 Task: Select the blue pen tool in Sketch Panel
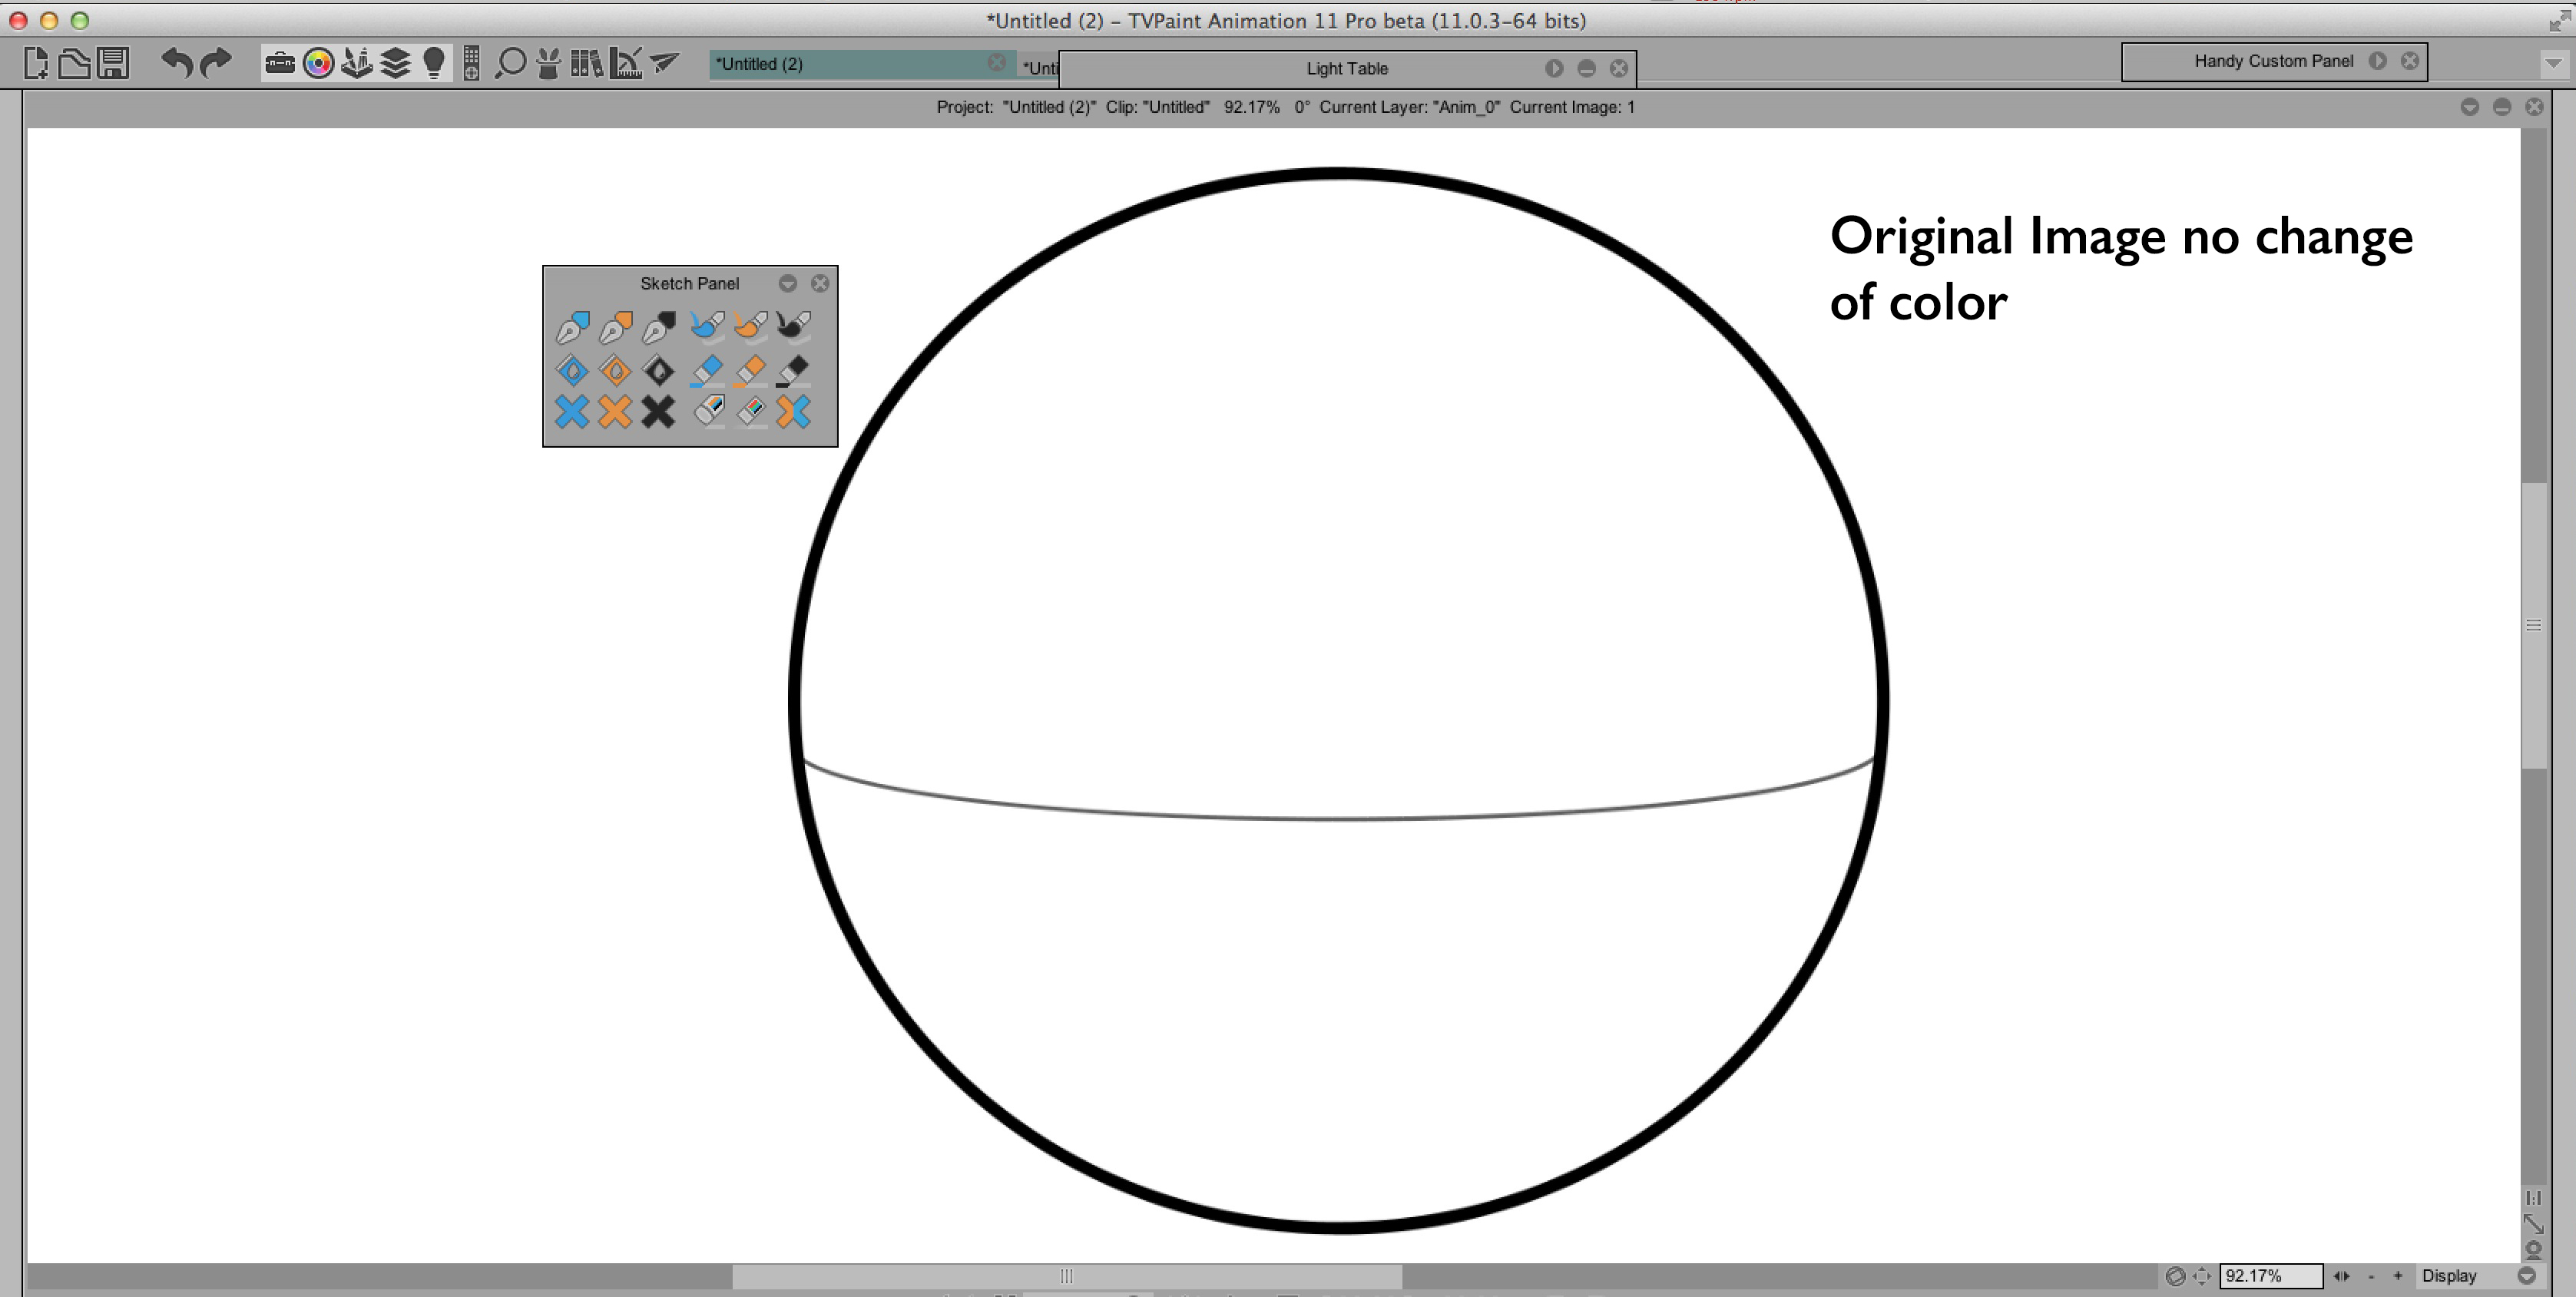click(573, 326)
